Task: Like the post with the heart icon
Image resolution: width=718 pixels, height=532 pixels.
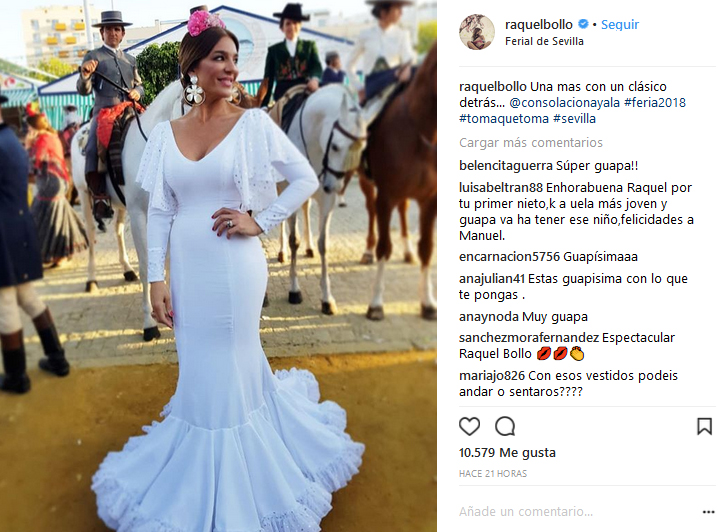Action: pos(469,426)
